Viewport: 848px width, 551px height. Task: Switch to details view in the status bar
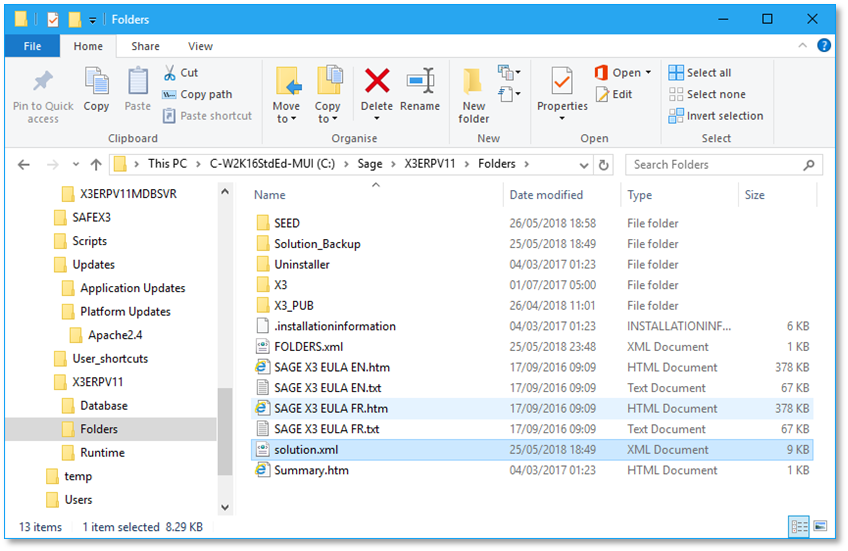pyautogui.click(x=799, y=526)
